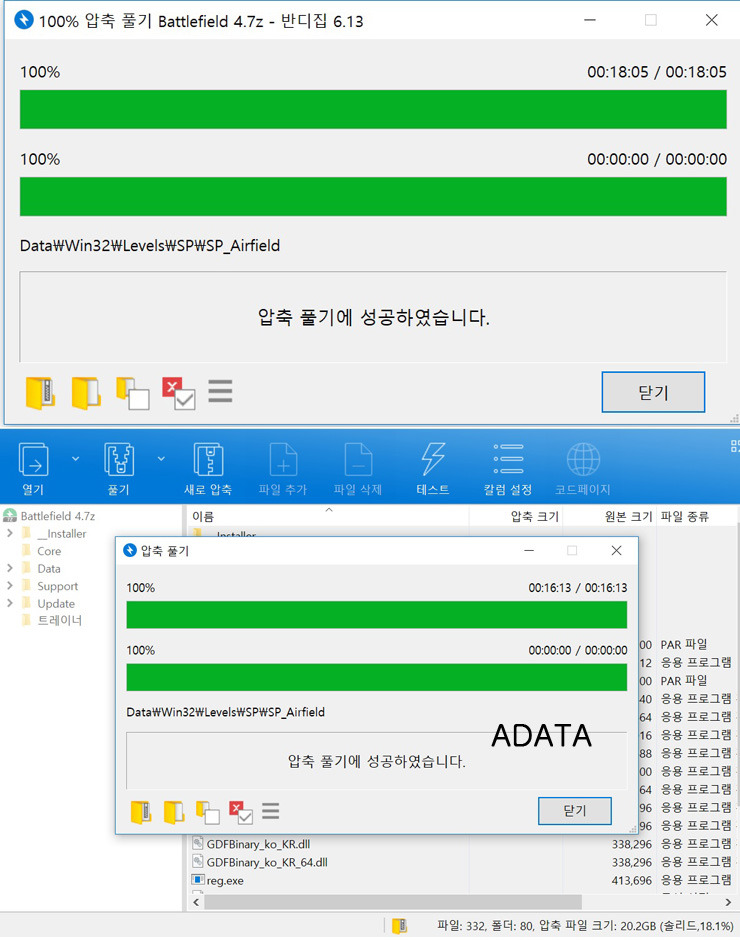Screen dimensions: 740x940
Task: Minimize the small 압축 풀기 dialog
Action: (x=529, y=550)
